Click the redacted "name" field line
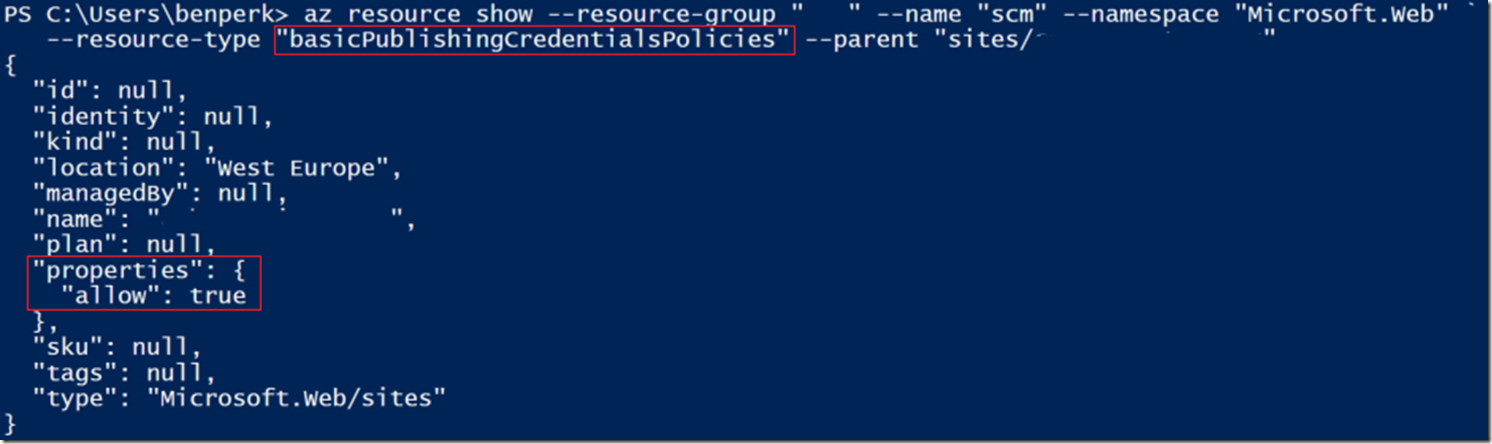Image resolution: width=1492 pixels, height=444 pixels. [224, 219]
